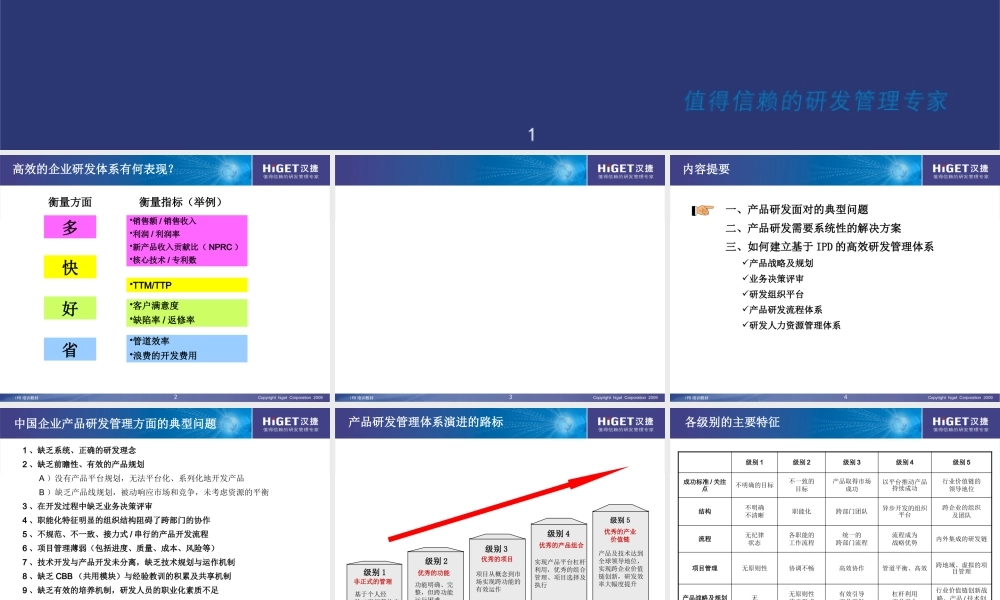This screenshot has height=600, width=1000.
Task: Click the checkmark item 产品战略及规划
Action: coord(777,263)
